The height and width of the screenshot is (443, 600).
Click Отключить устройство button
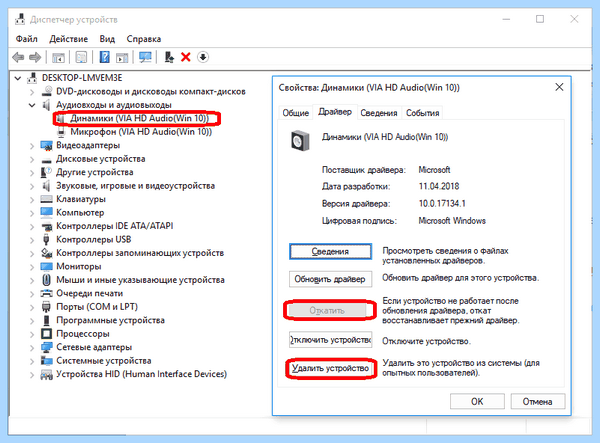(330, 340)
